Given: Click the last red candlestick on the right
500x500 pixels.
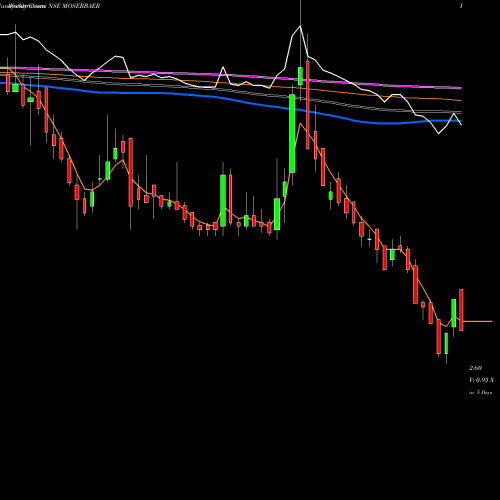Looking at the screenshot, I should pos(461,310).
